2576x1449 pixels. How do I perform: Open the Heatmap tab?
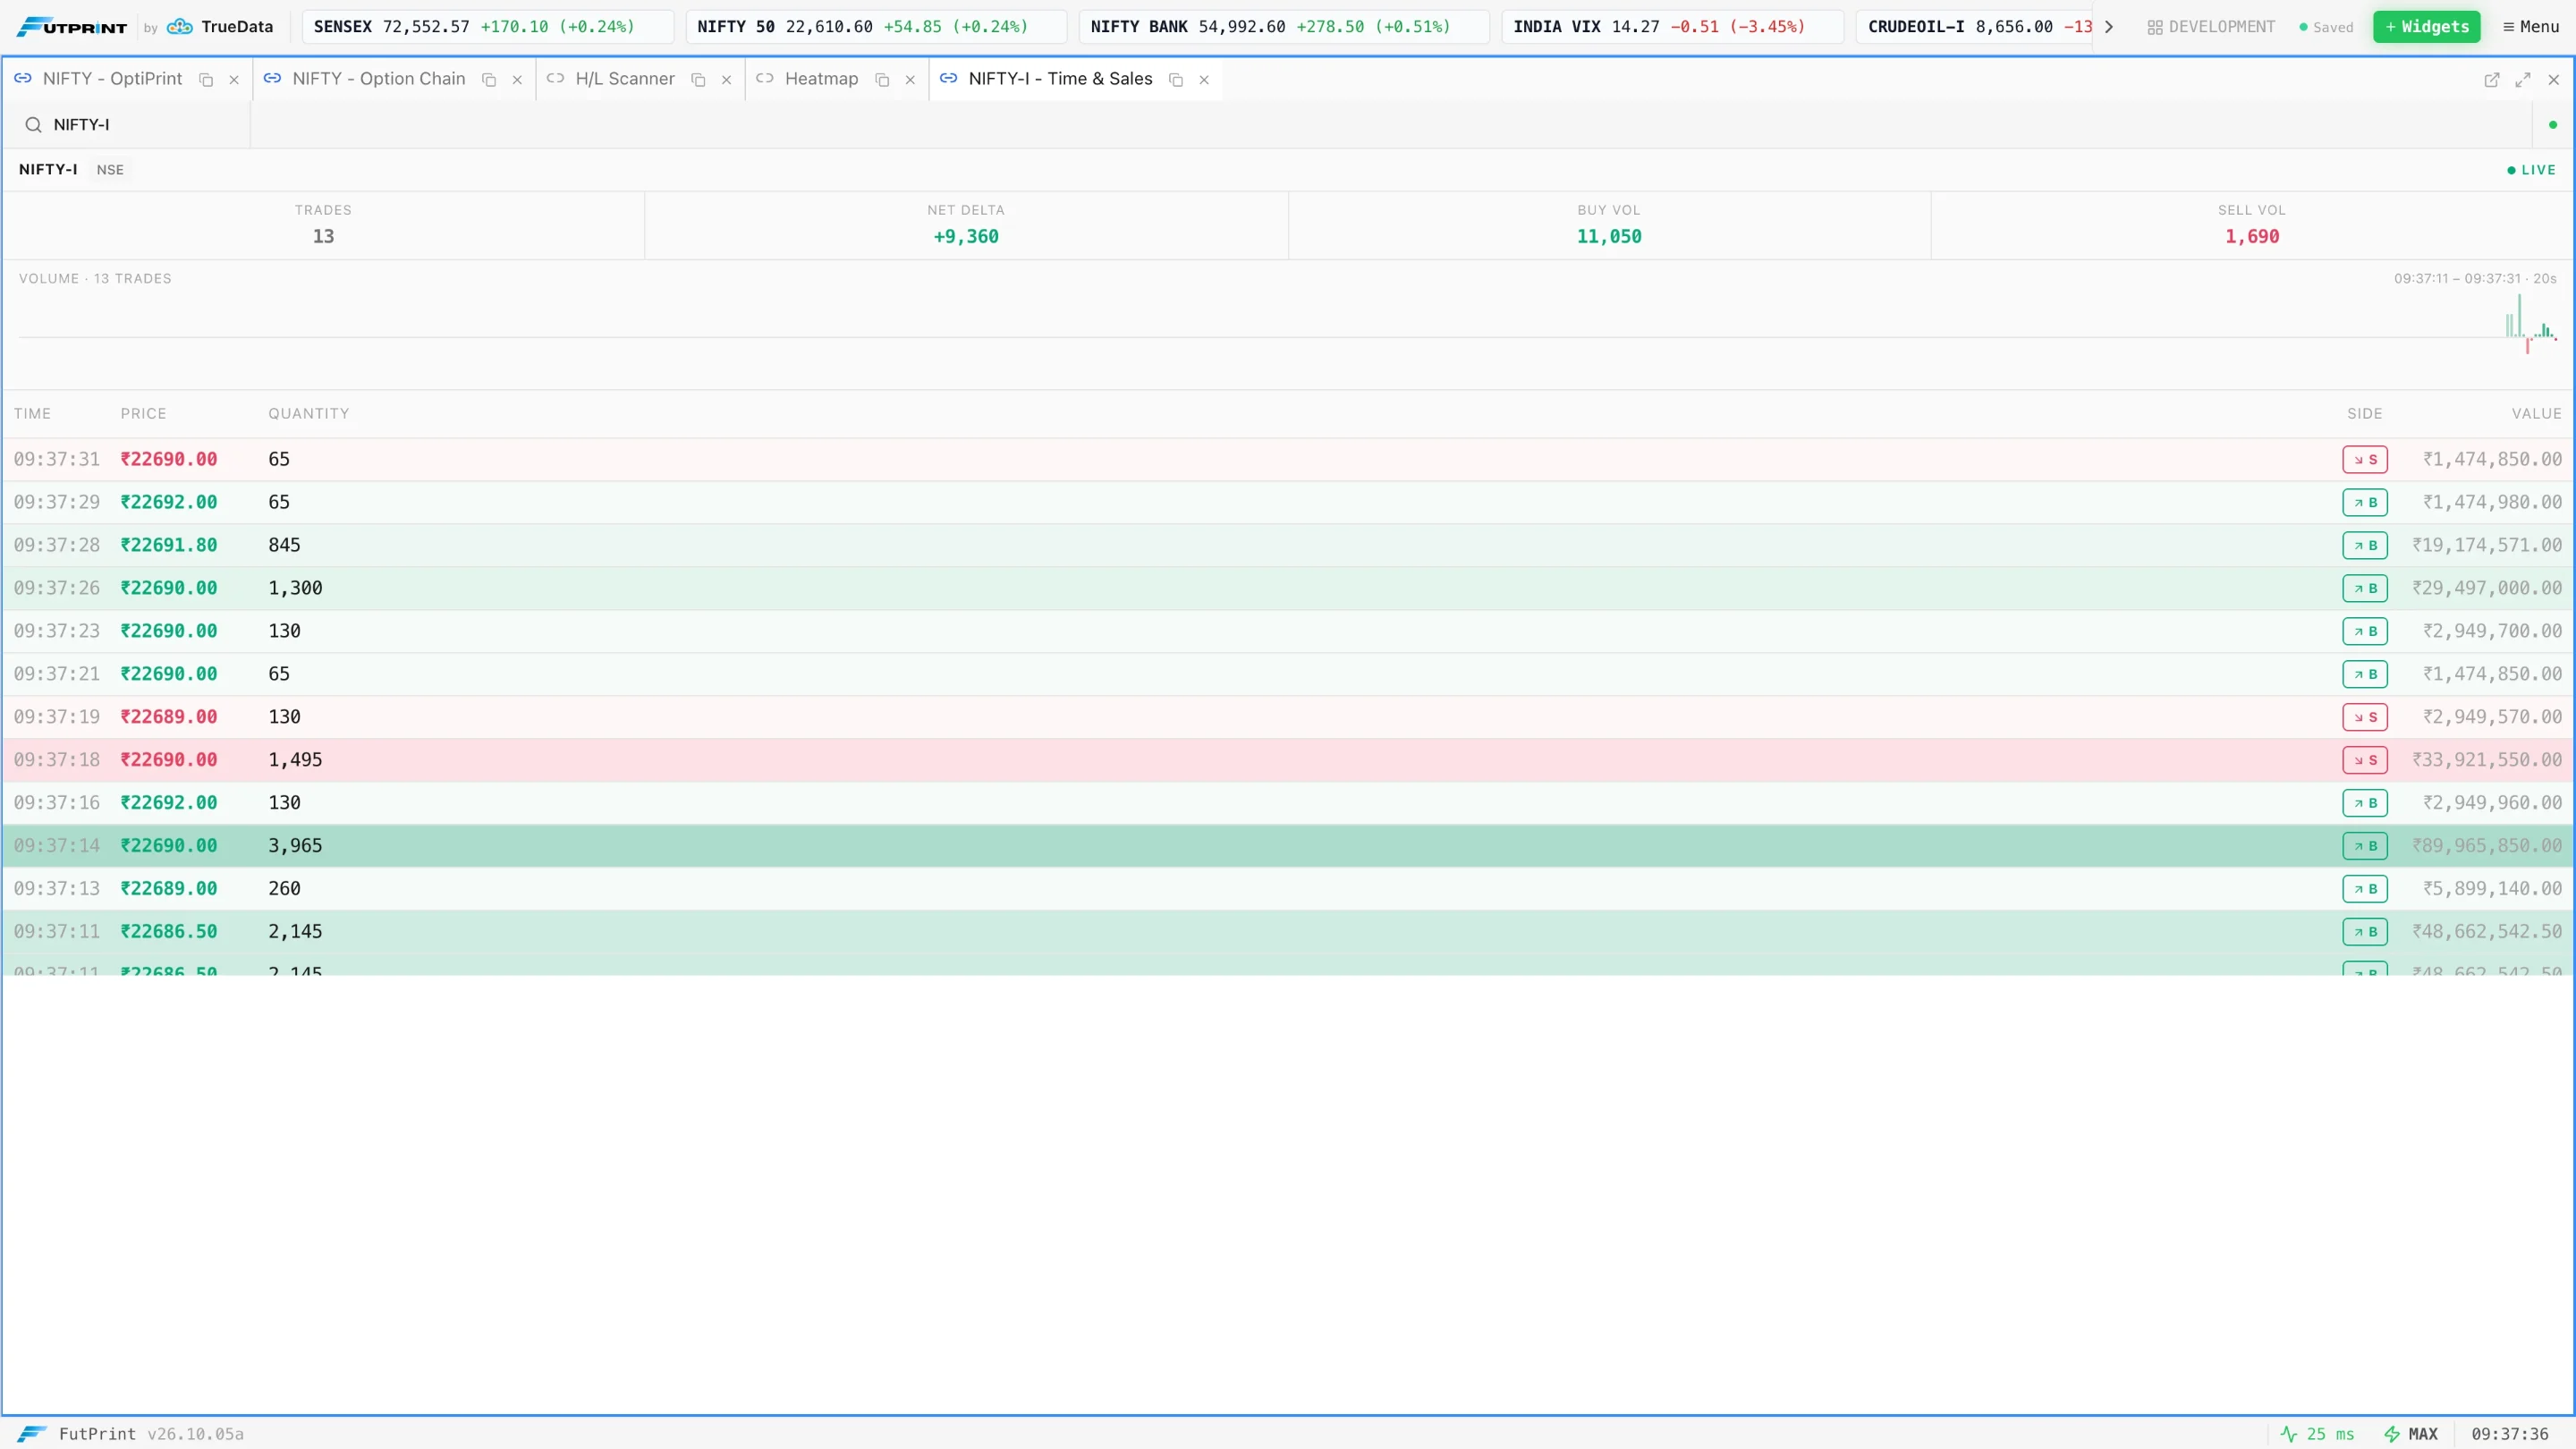coord(821,79)
